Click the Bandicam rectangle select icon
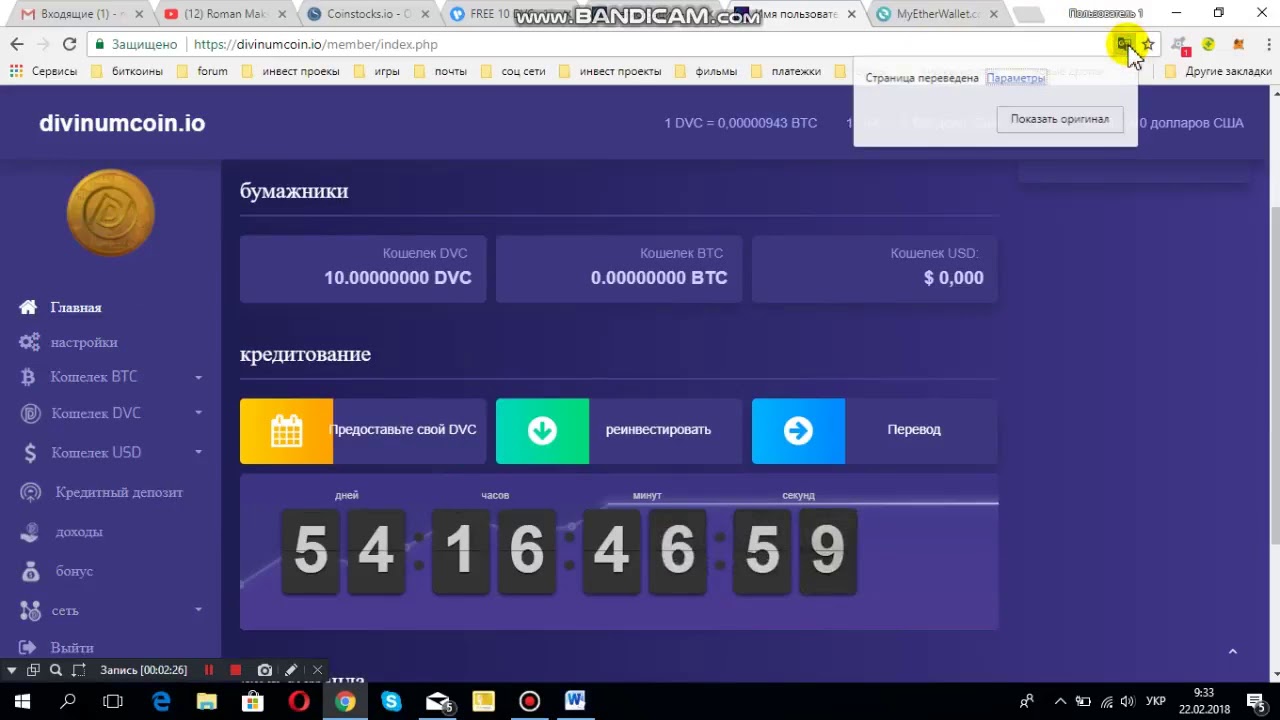1280x720 pixels. [x=79, y=670]
